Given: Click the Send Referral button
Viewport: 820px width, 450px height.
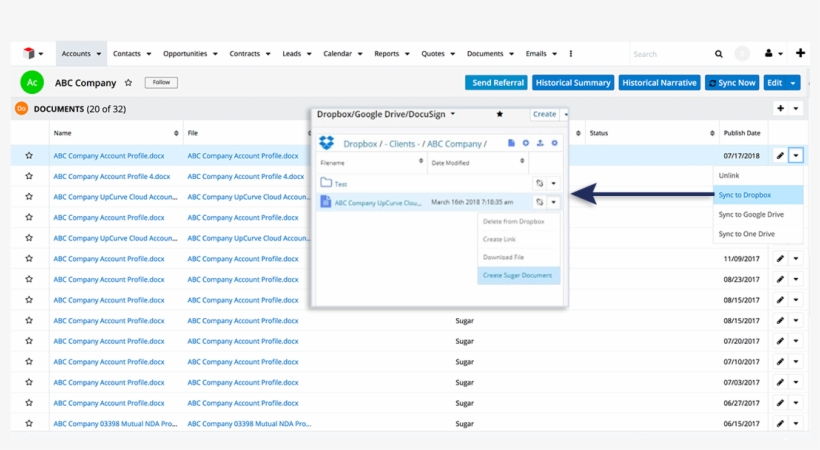Looking at the screenshot, I should 497,83.
